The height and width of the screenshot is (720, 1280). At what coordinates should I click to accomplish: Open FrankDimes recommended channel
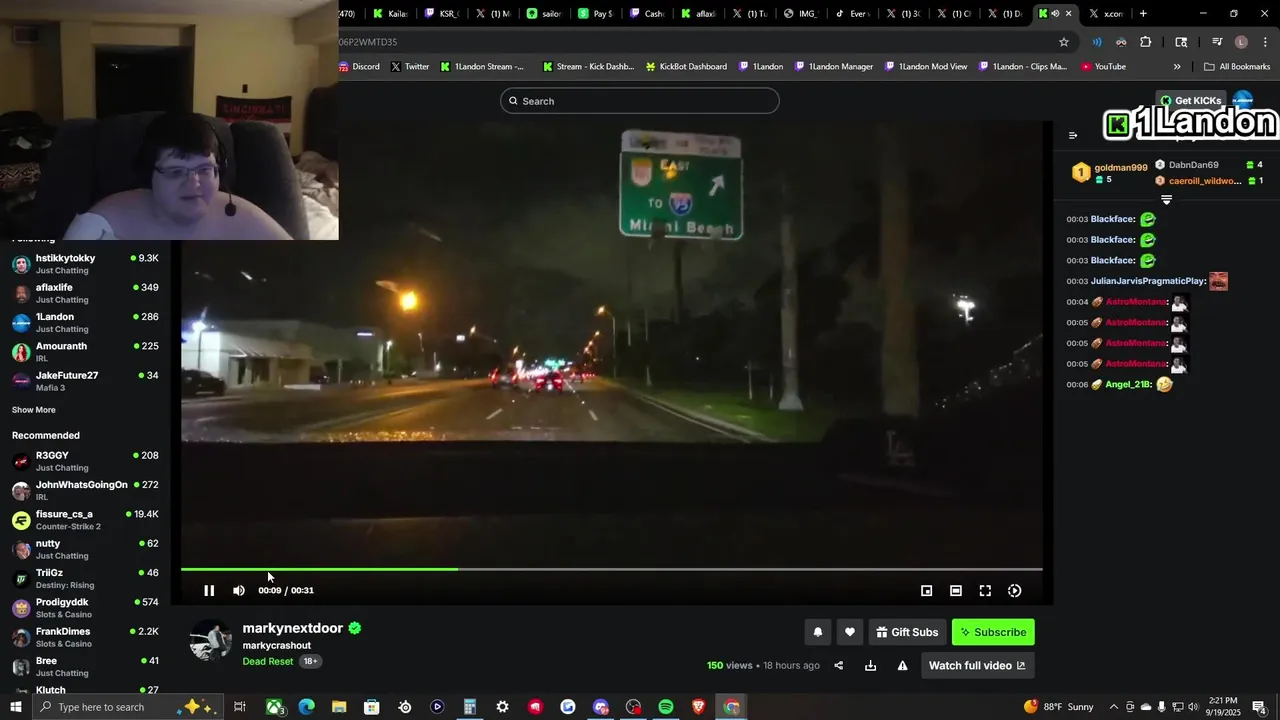pyautogui.click(x=85, y=637)
